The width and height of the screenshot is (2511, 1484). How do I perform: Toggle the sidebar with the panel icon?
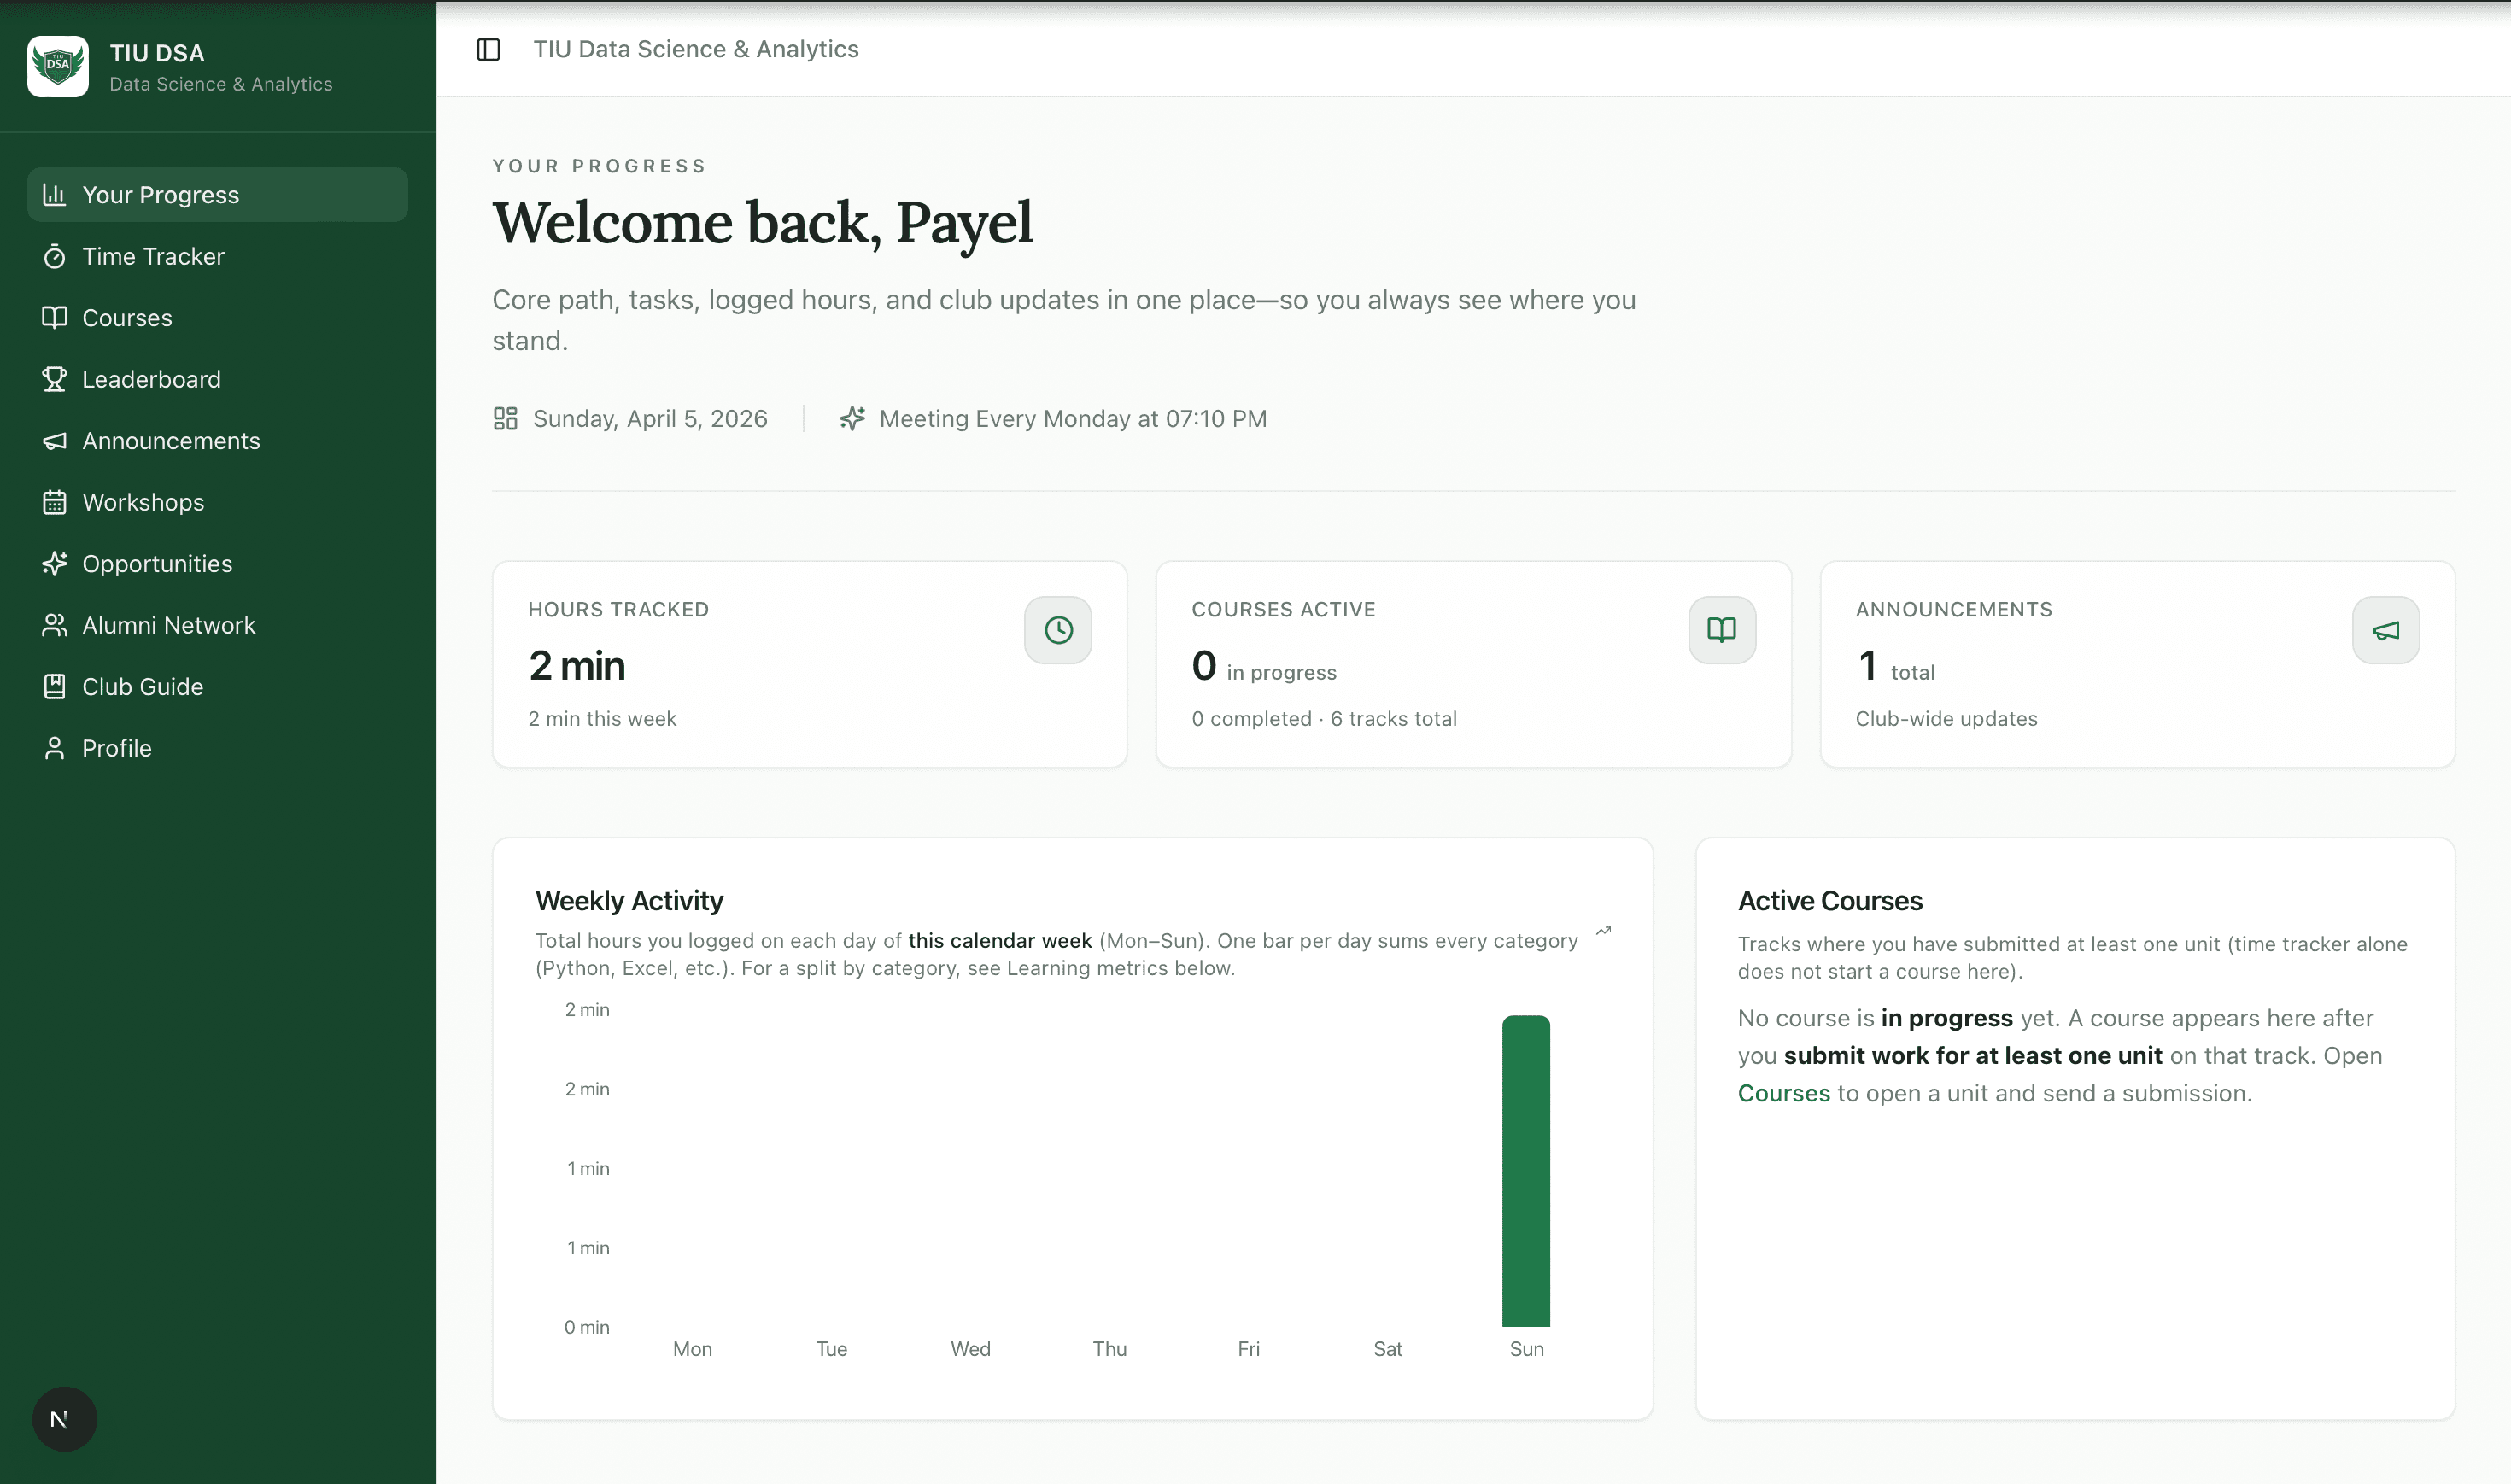click(489, 49)
